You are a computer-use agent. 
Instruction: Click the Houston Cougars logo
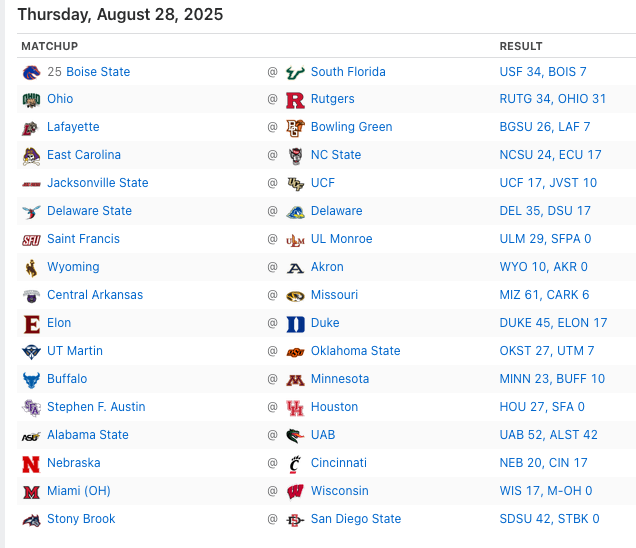click(295, 408)
